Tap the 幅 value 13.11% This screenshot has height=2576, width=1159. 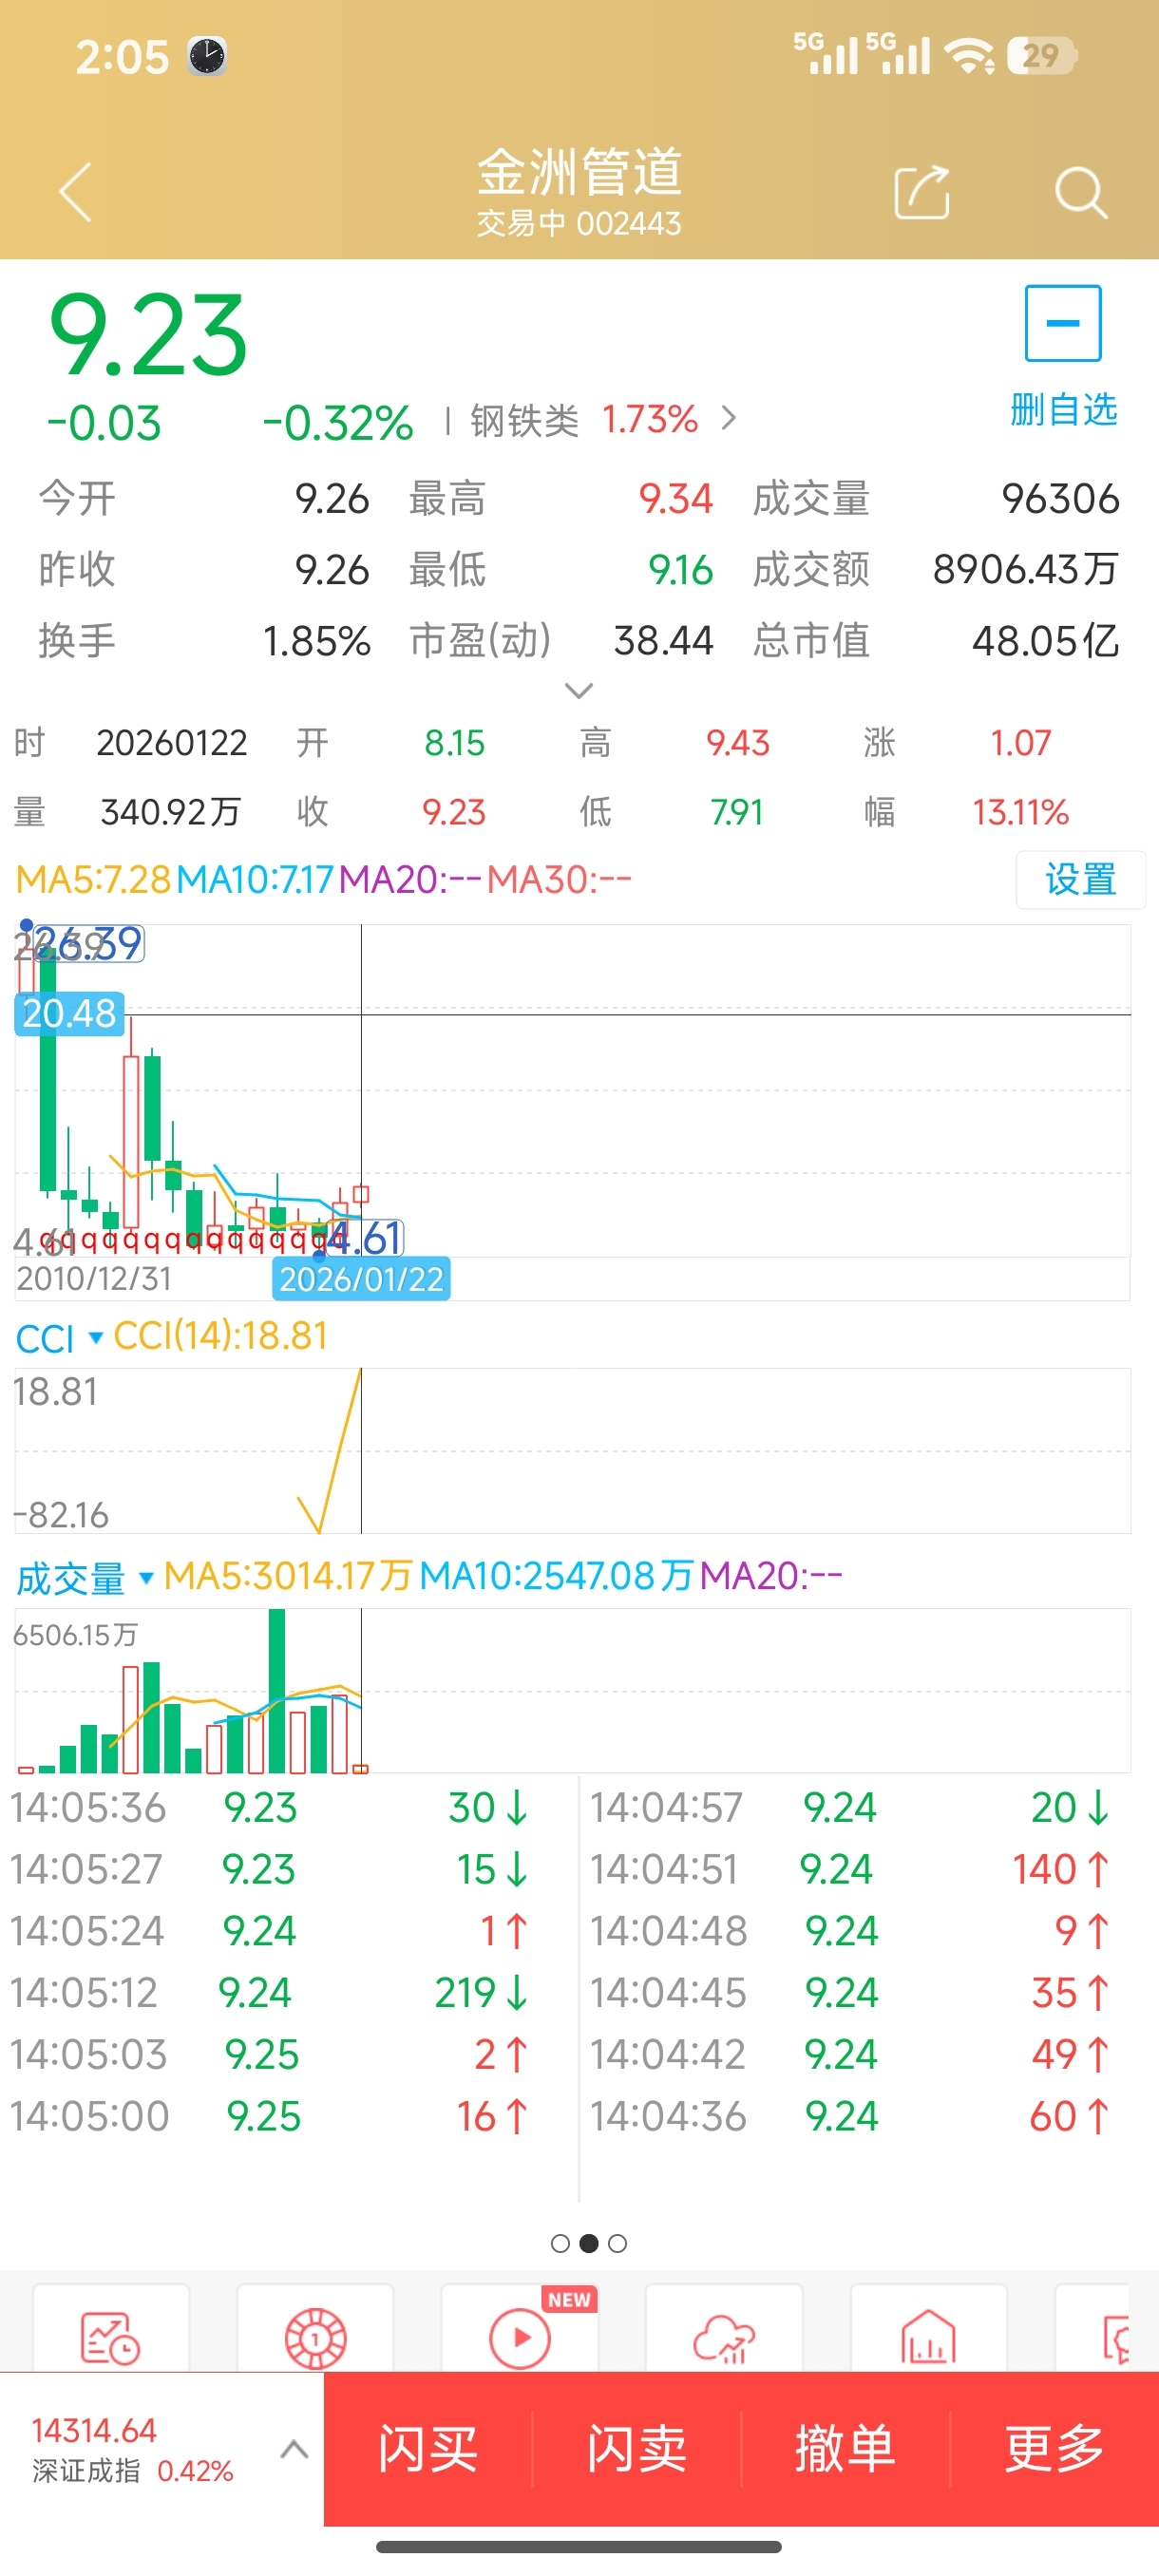(1021, 811)
